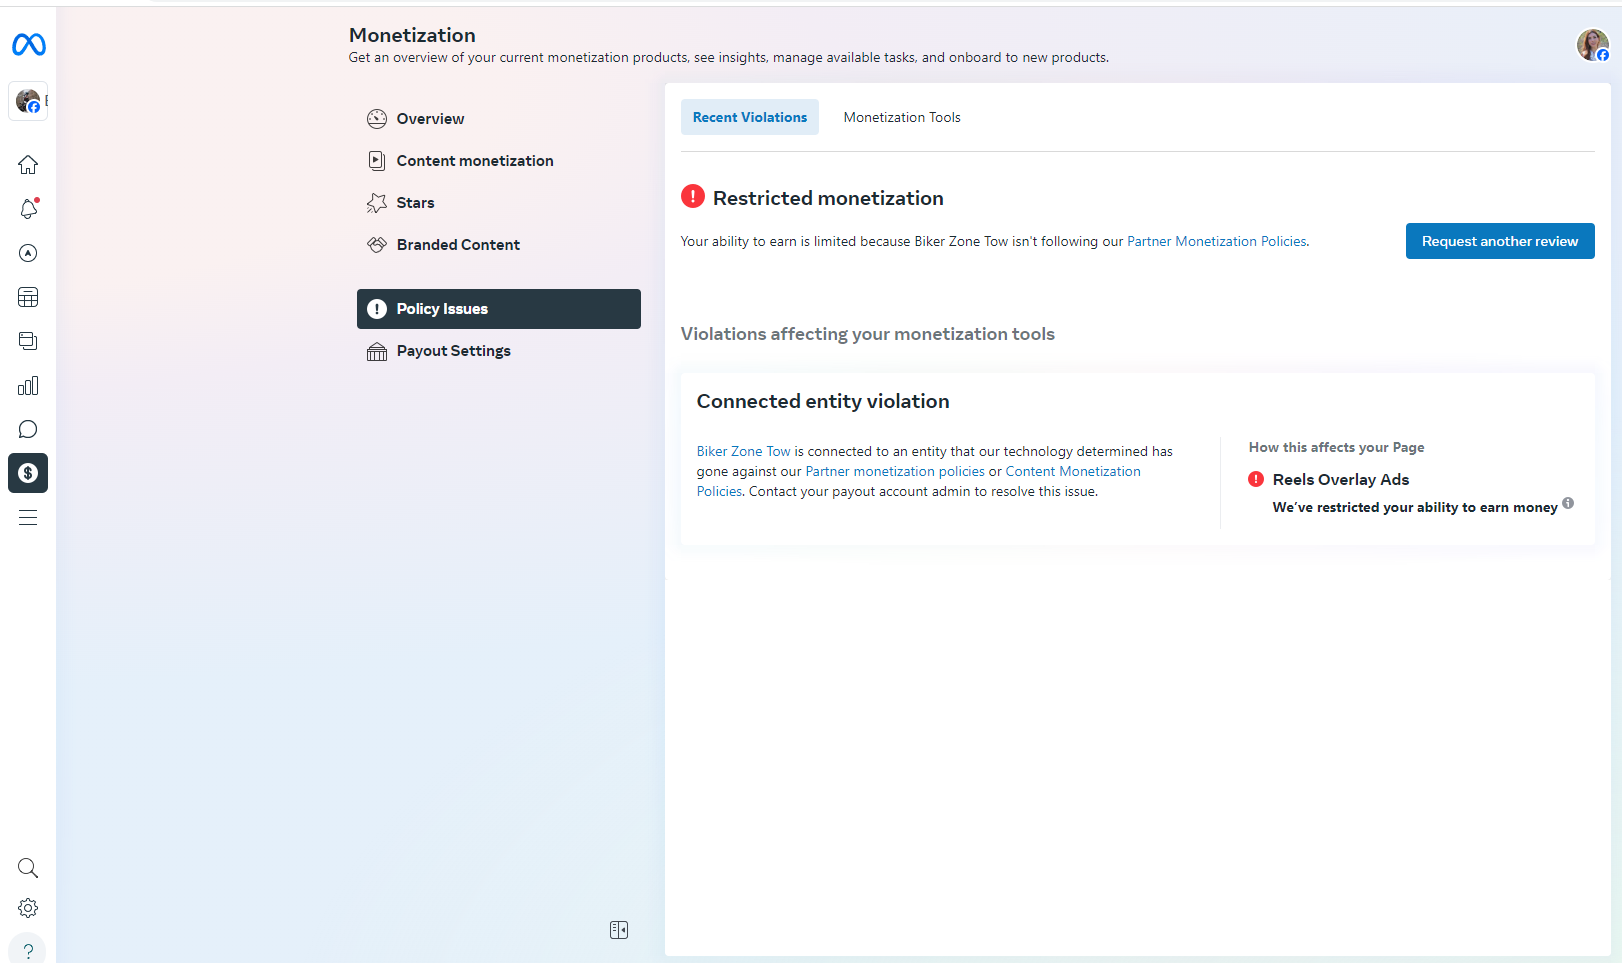
Task: Open profile avatar at top right
Action: click(1593, 44)
